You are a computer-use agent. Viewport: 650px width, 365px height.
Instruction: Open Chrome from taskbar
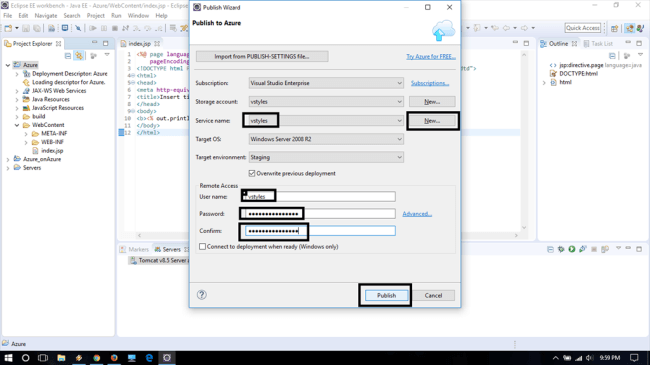point(97,358)
